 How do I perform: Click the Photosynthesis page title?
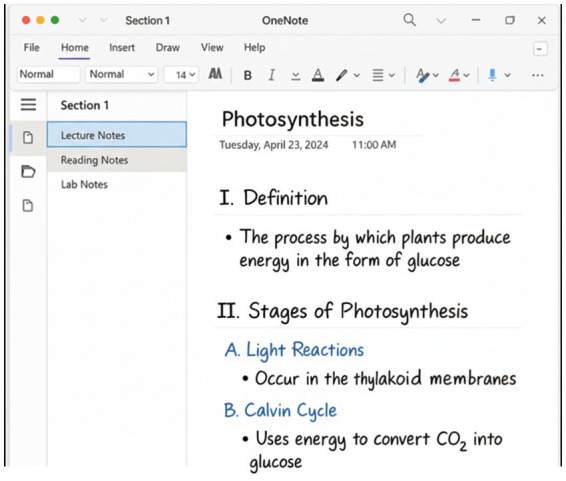click(292, 119)
